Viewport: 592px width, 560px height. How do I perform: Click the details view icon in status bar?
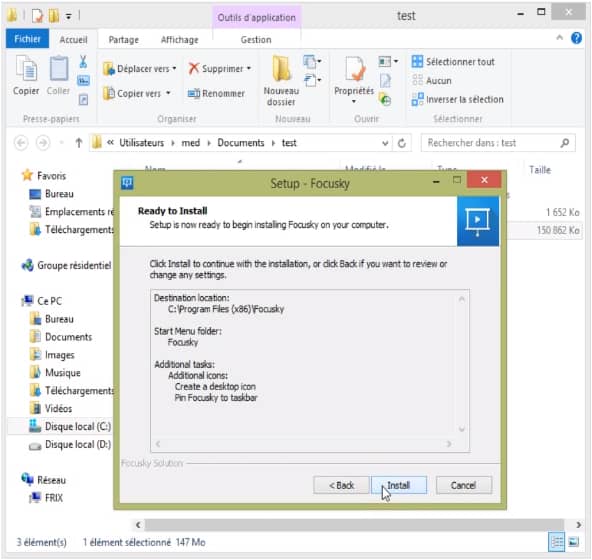[x=557, y=542]
